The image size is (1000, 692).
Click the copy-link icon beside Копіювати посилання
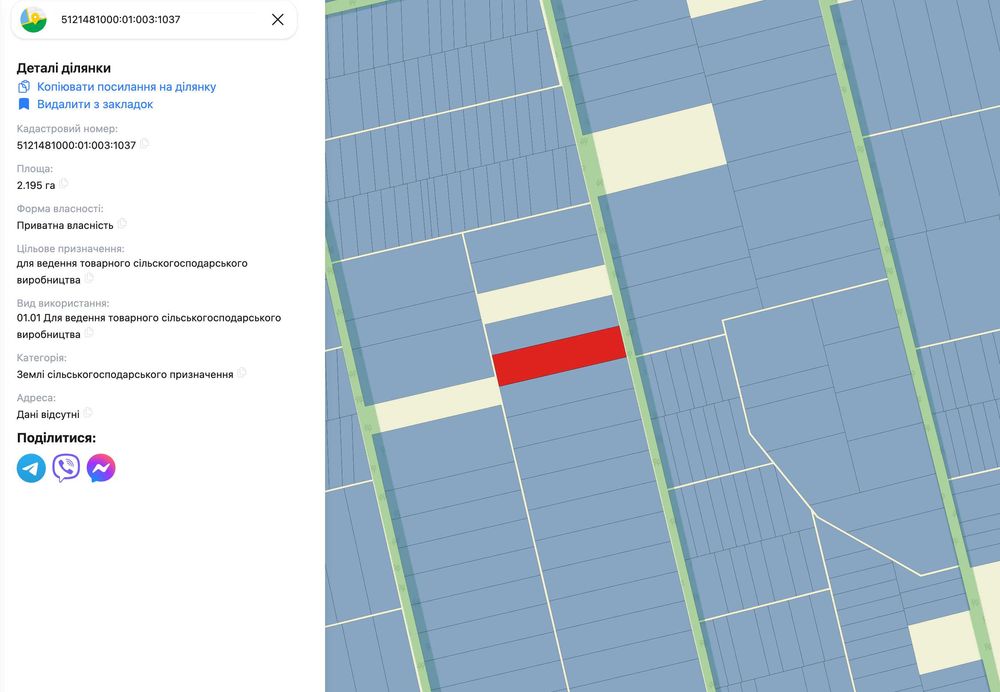click(24, 87)
